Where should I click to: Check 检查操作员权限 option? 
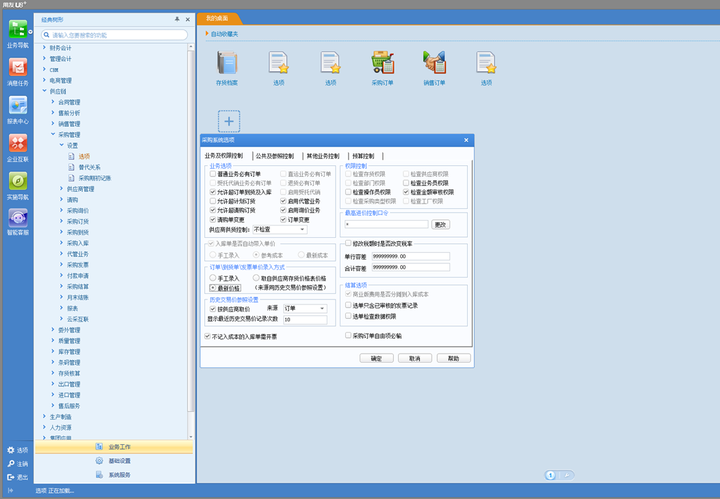coord(348,192)
